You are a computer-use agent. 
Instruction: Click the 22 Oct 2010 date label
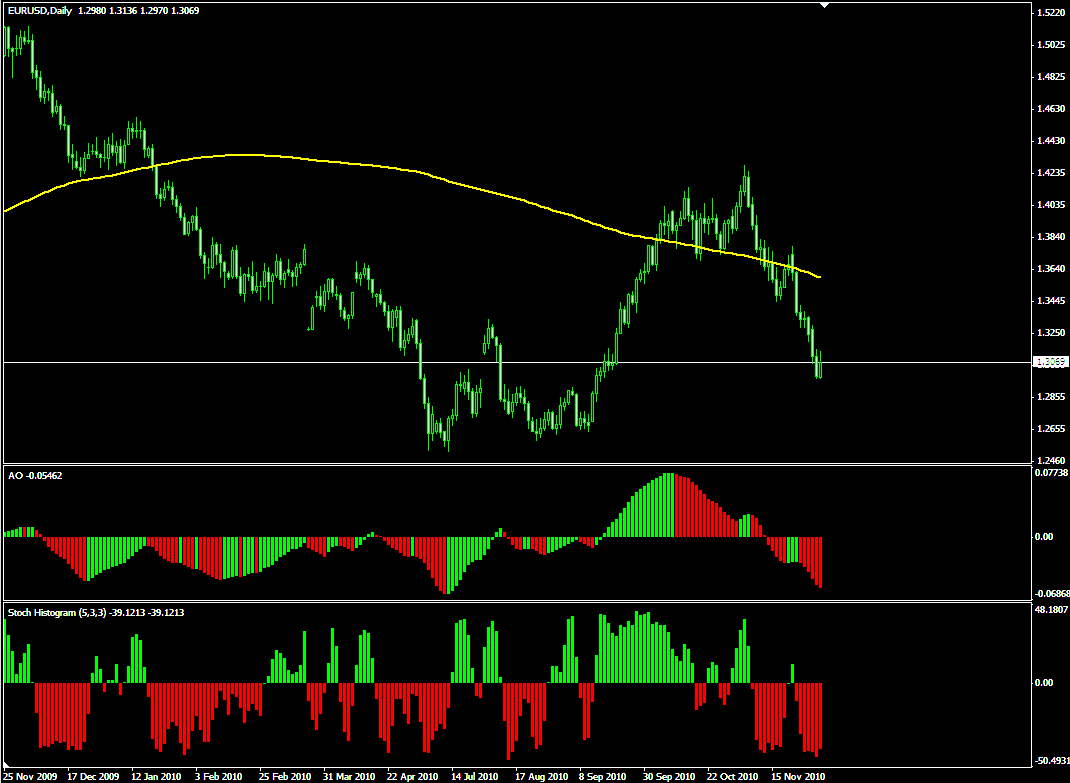click(x=733, y=777)
